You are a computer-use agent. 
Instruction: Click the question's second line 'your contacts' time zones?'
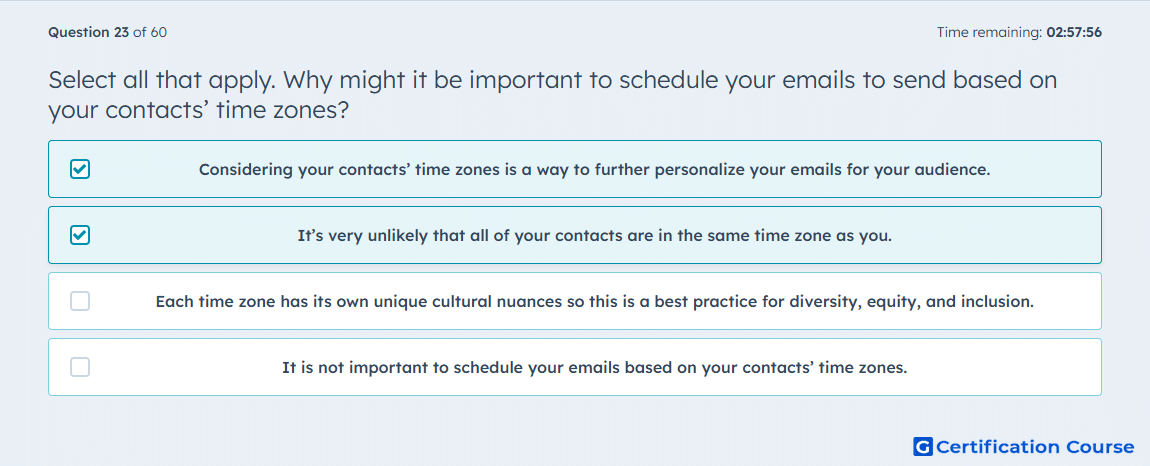(198, 110)
